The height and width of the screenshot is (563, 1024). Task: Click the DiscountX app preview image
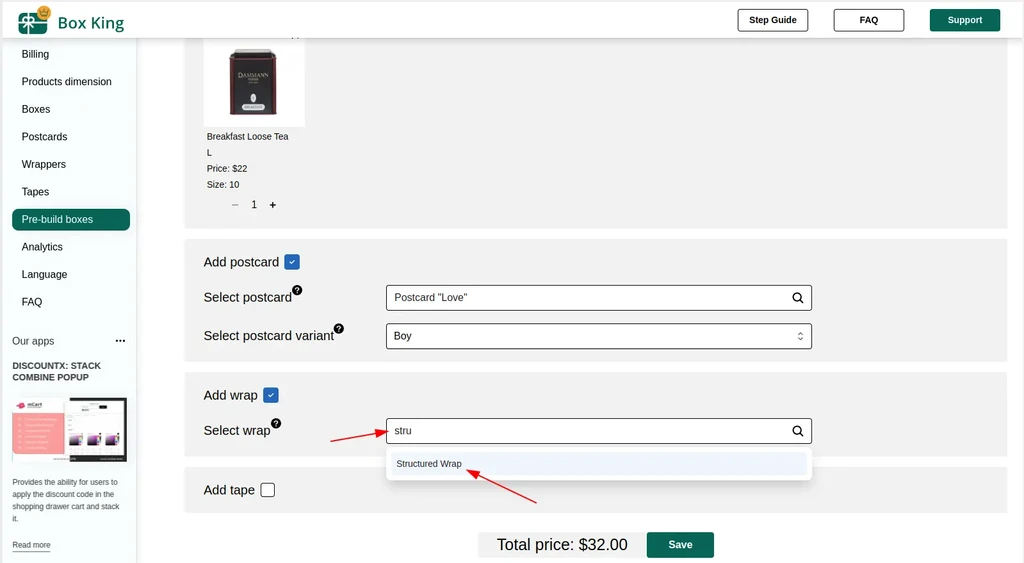point(70,430)
